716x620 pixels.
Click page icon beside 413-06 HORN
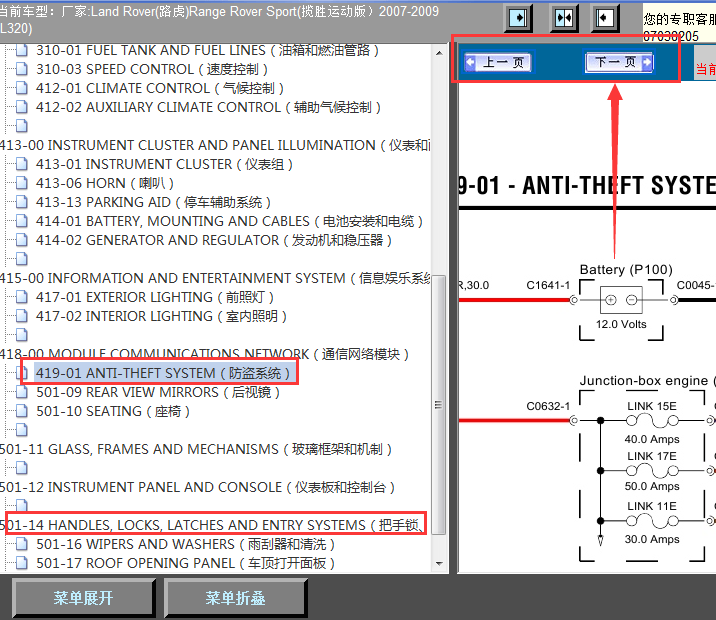tap(21, 183)
